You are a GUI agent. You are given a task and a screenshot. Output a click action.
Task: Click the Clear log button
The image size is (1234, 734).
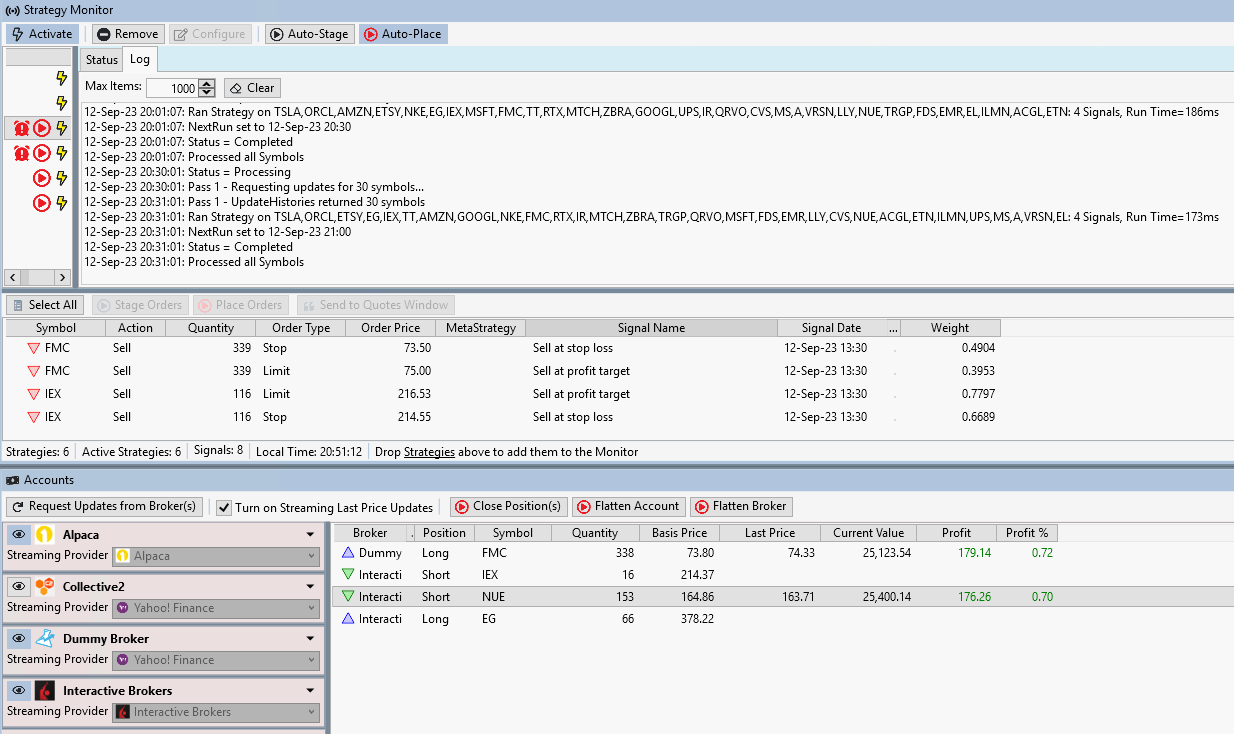tap(252, 88)
